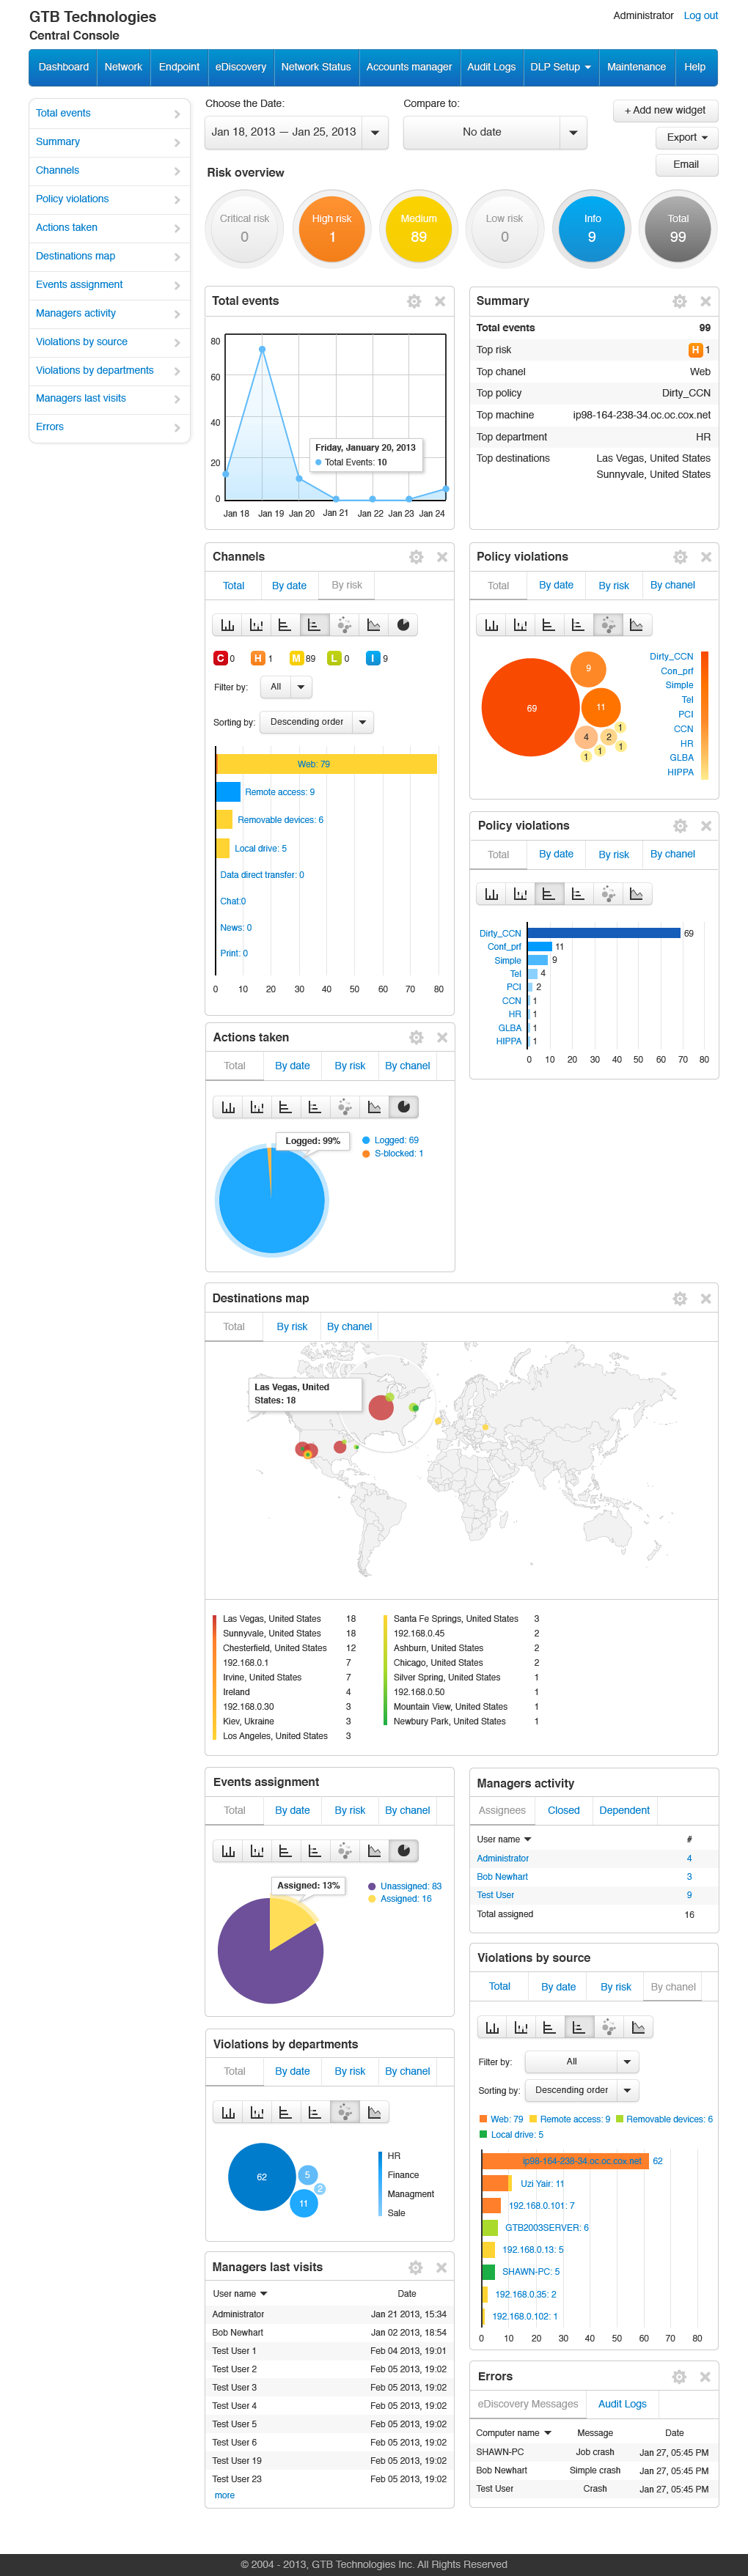Select pie chart view in Actions taken widget
This screenshot has height=2576, width=748.
[404, 1107]
